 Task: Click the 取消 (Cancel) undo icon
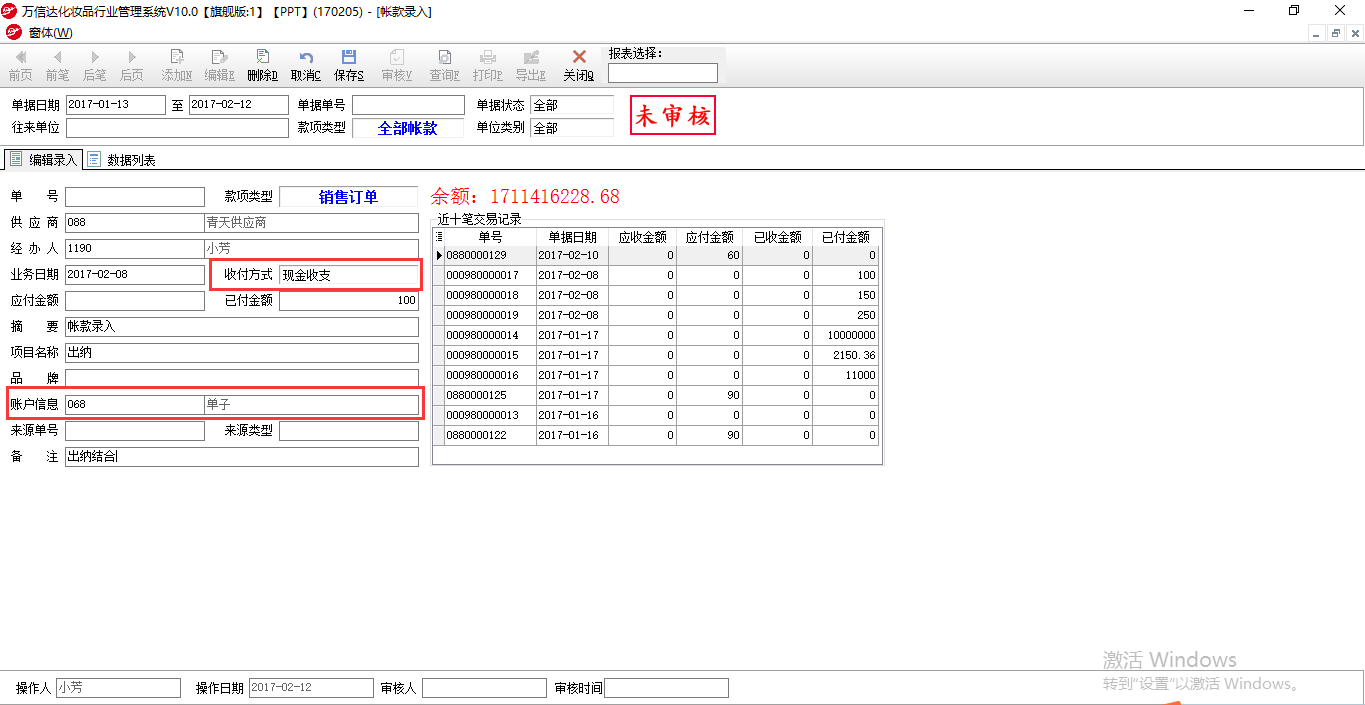pos(306,58)
